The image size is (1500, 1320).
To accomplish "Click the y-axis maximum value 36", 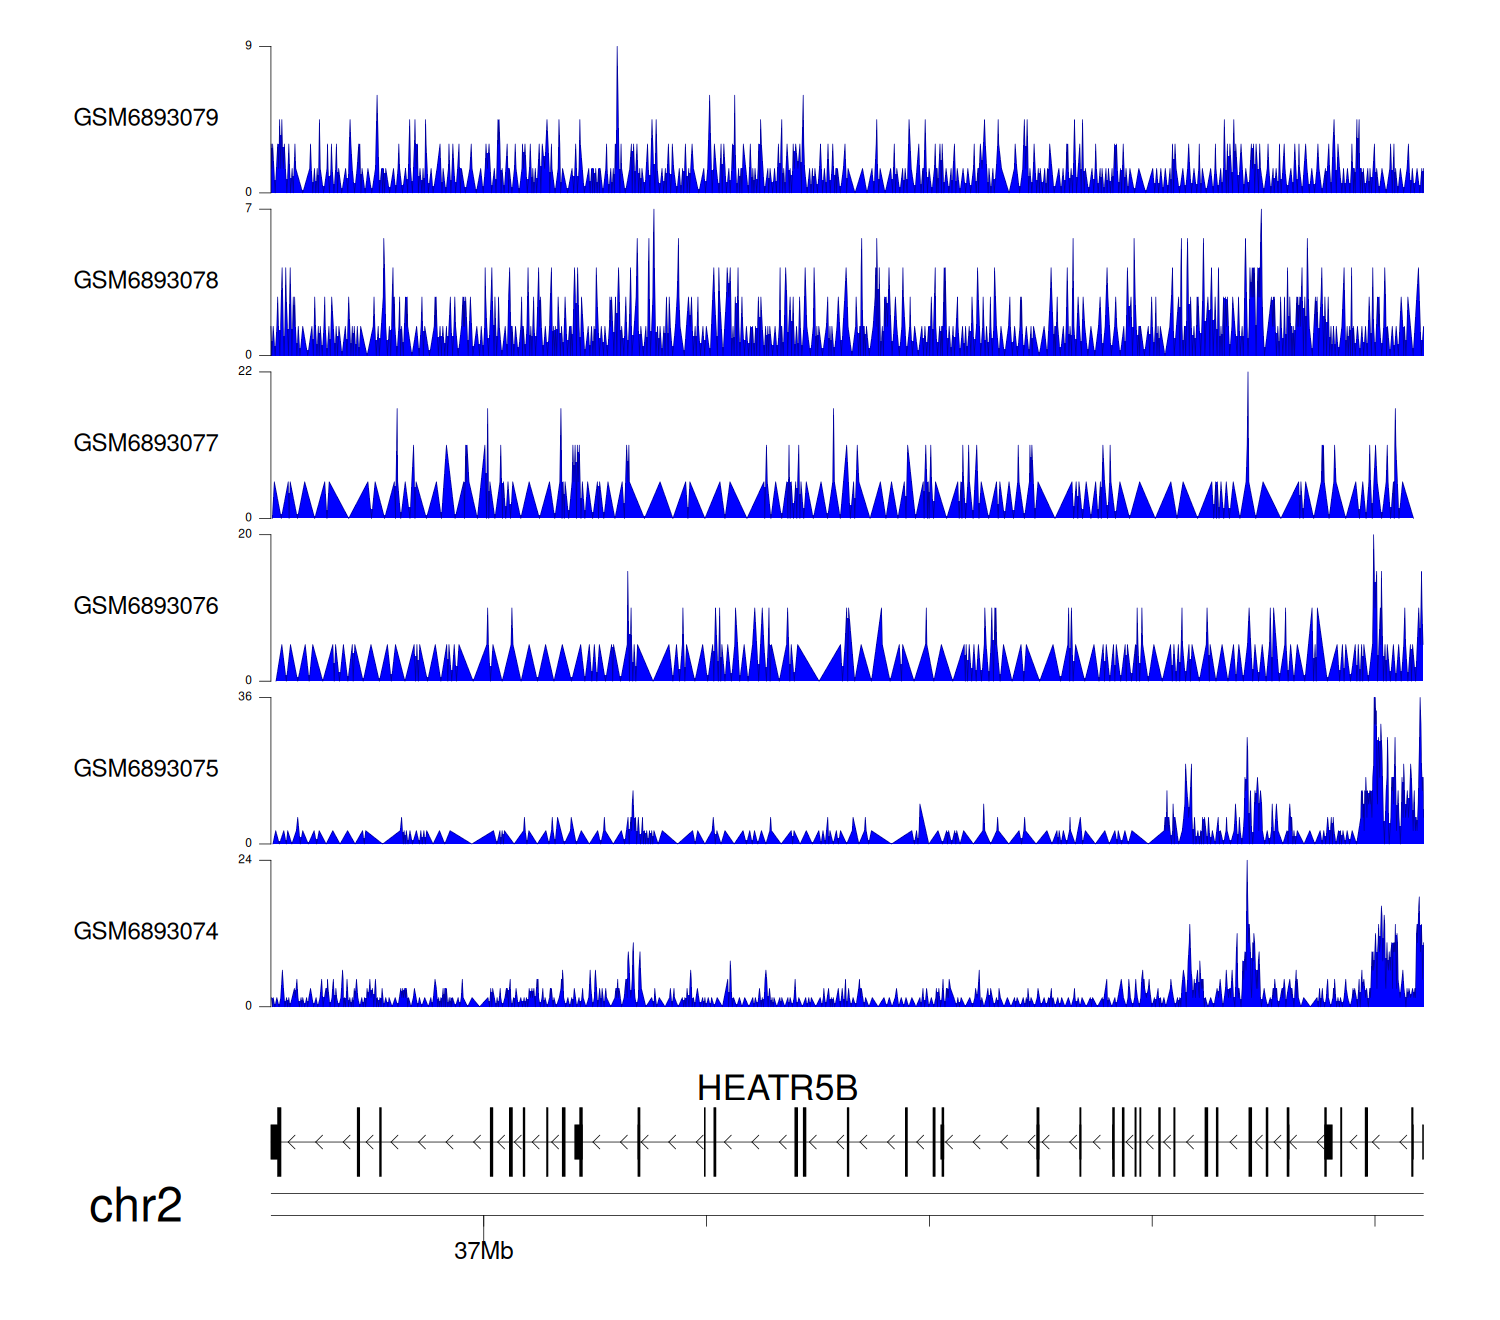I will 245,697.
